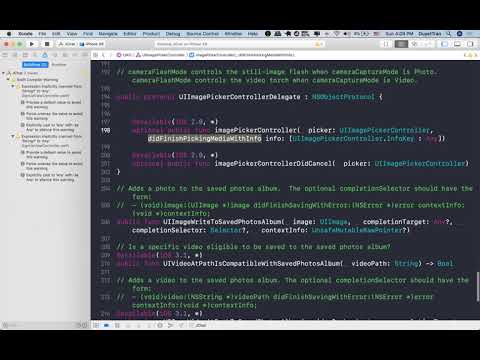Open the Editor menu
480x360 pixels.
(x=130, y=34)
